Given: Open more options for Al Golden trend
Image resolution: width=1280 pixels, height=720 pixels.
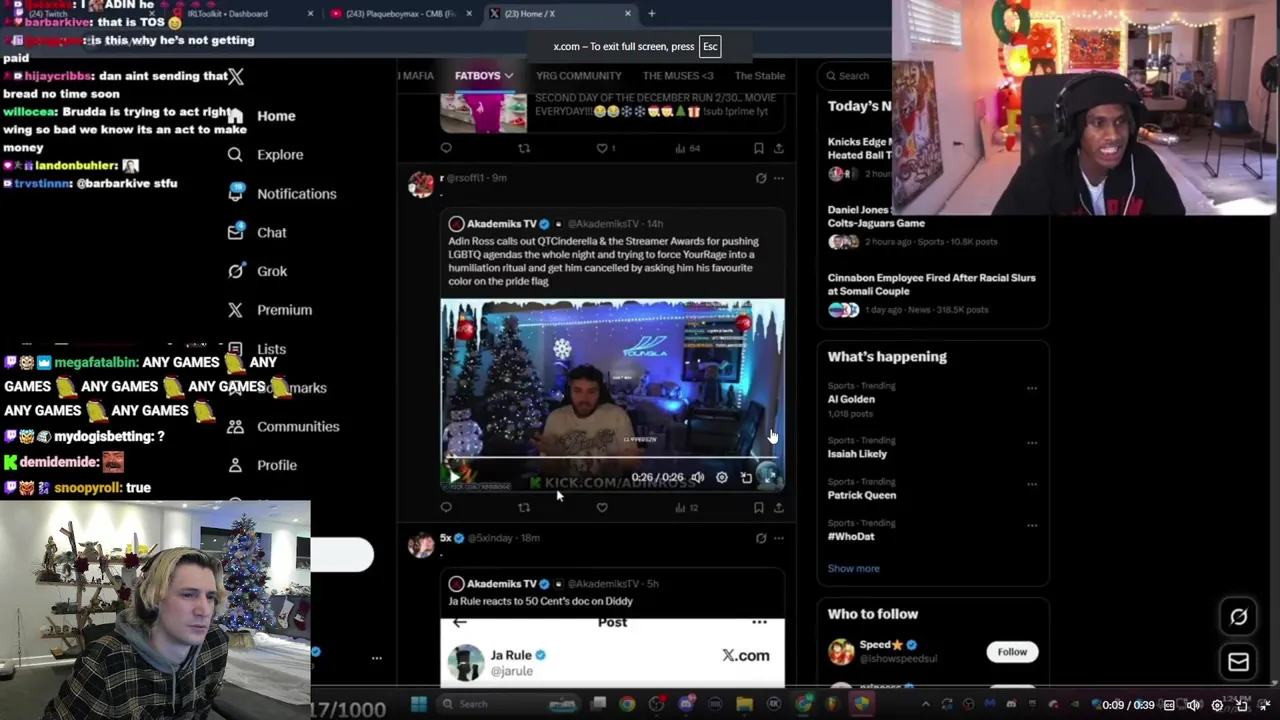Looking at the screenshot, I should click(1032, 388).
